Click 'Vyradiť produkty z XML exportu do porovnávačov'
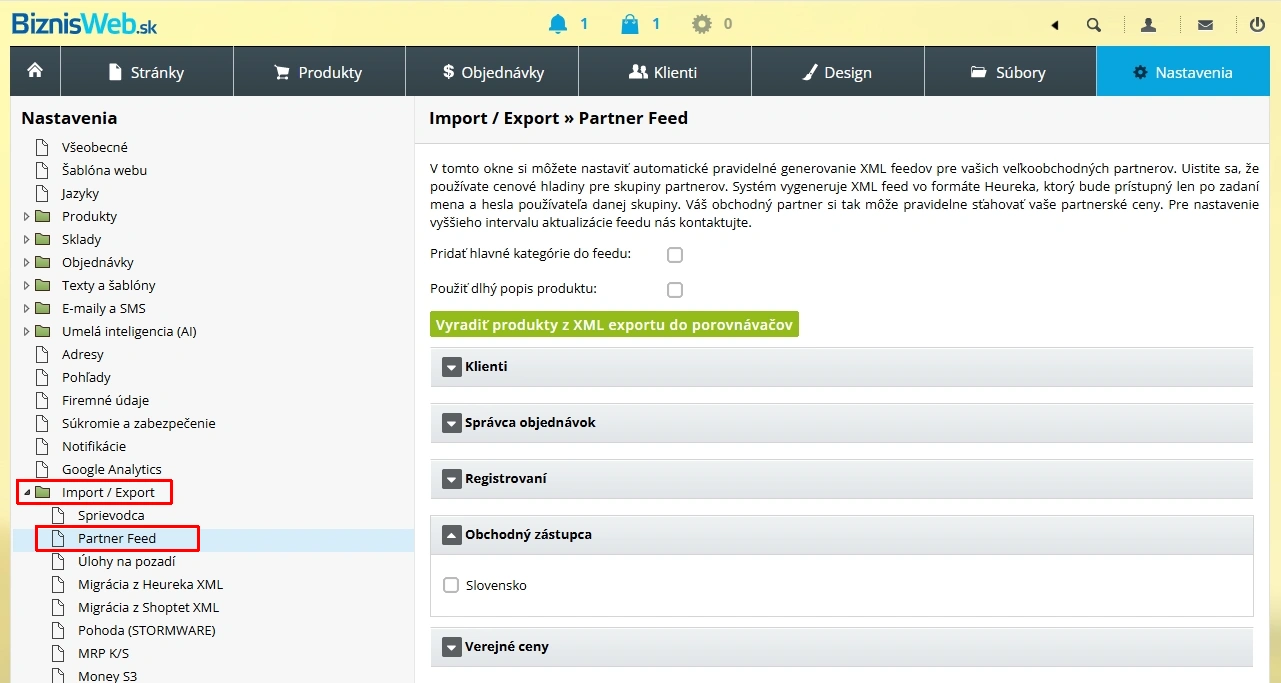This screenshot has height=683, width=1281. pyautogui.click(x=614, y=324)
